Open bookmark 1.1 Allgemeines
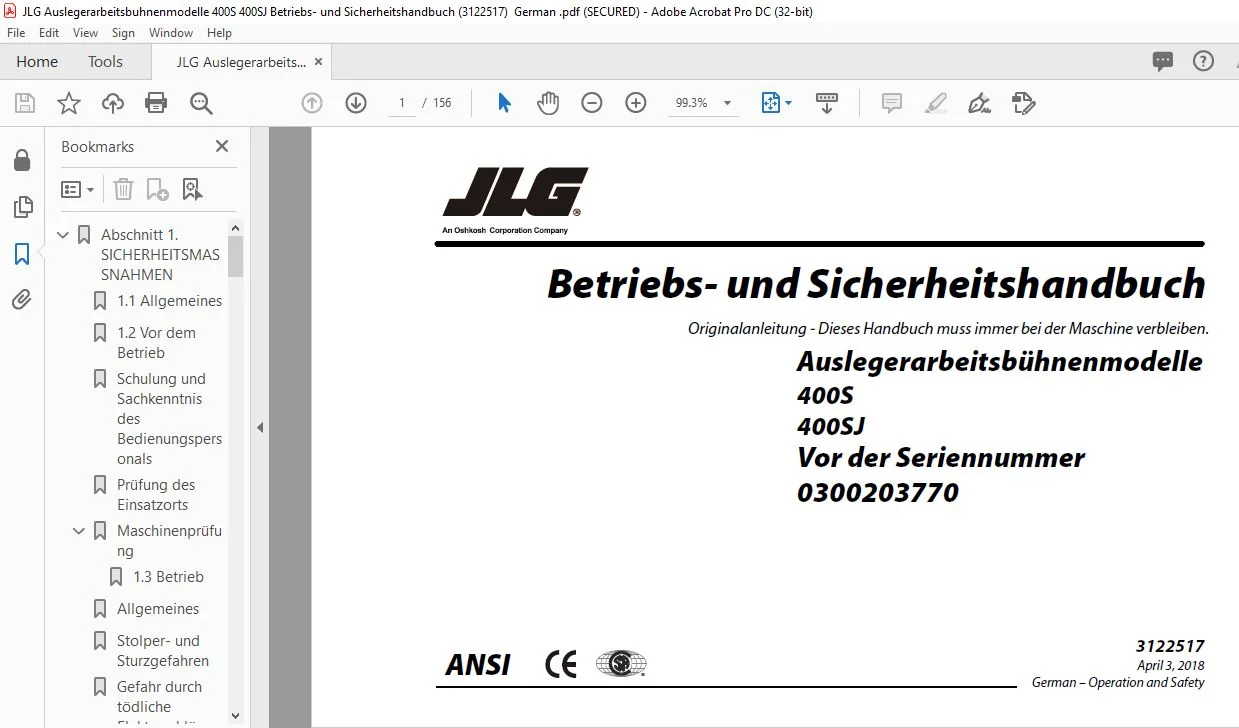1239x728 pixels. point(170,301)
